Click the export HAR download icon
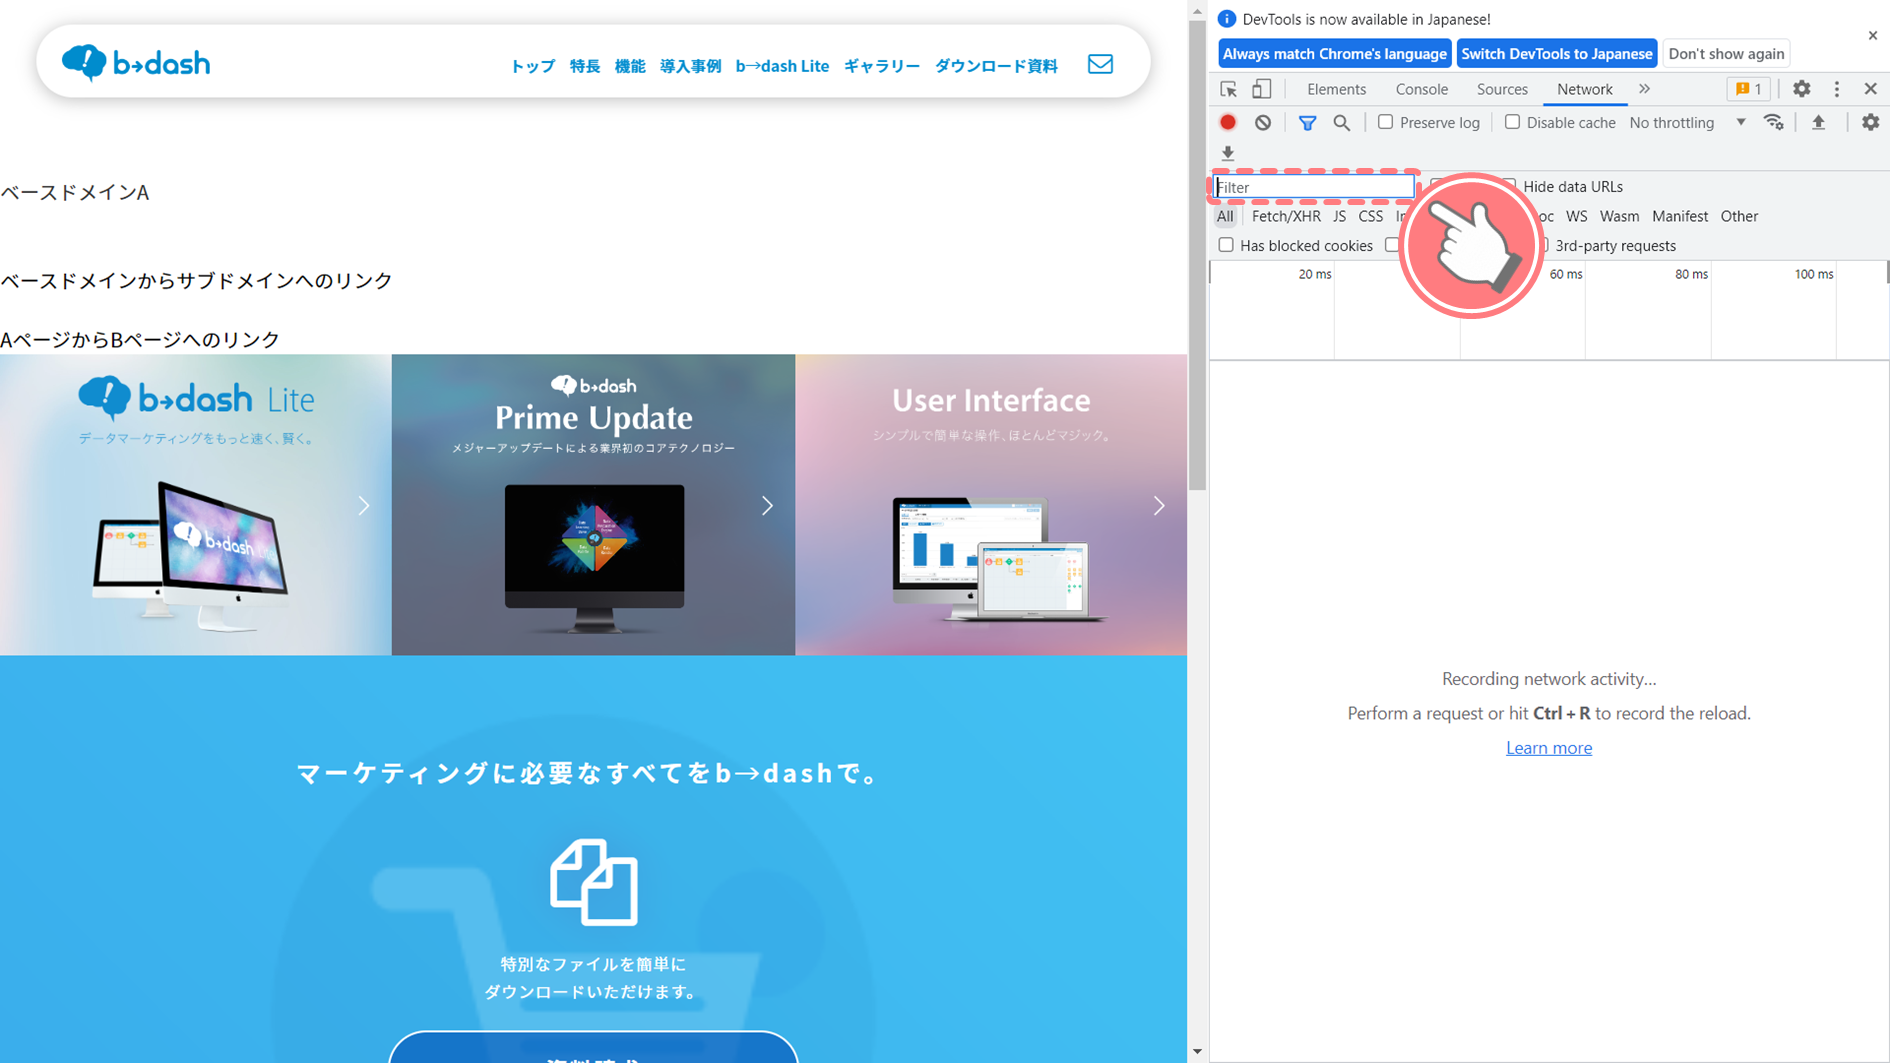Viewport: 1890px width, 1063px height. [x=1228, y=153]
